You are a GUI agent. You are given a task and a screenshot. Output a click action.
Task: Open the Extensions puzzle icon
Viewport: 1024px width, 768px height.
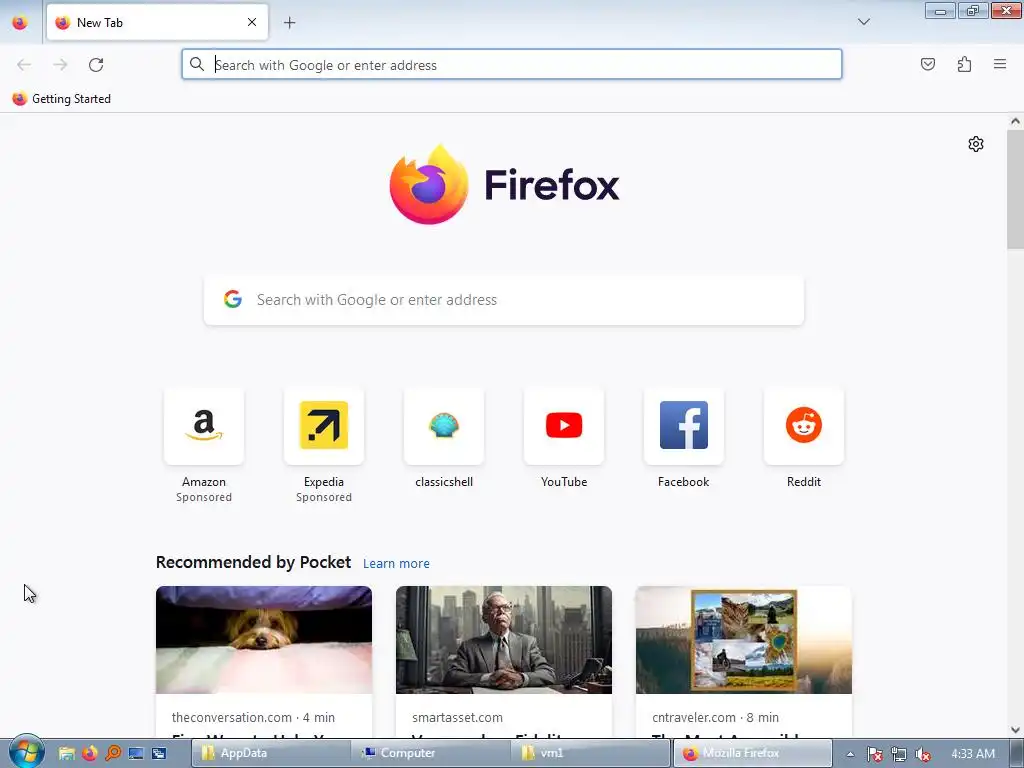[x=964, y=64]
